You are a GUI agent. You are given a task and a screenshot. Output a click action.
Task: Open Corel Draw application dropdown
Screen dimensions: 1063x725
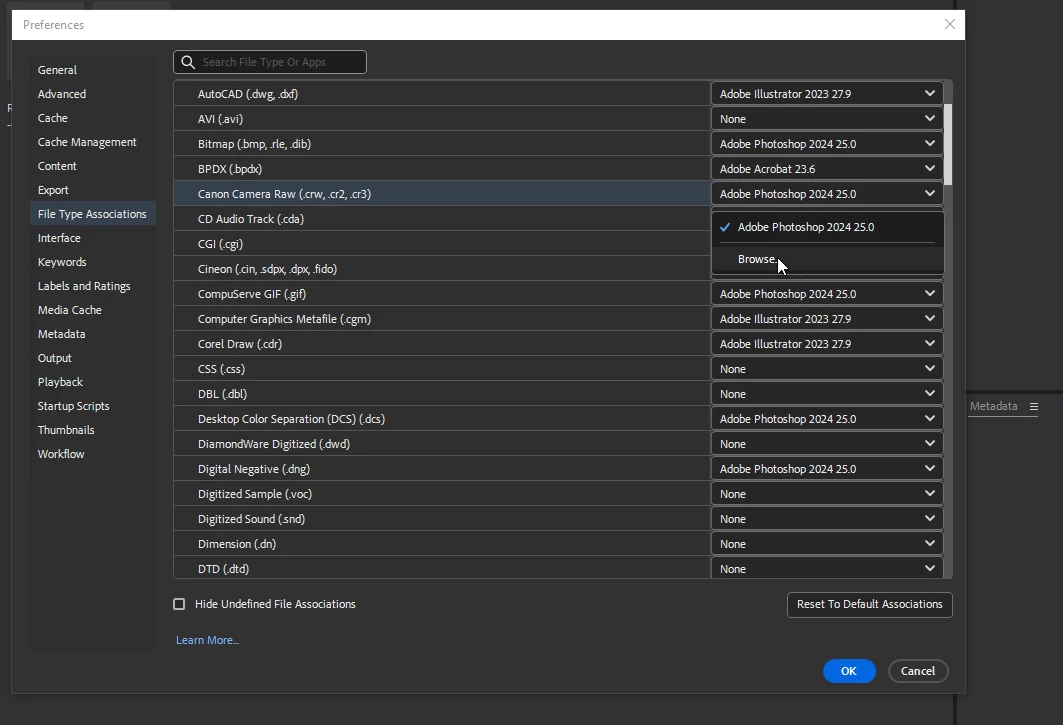tap(826, 344)
